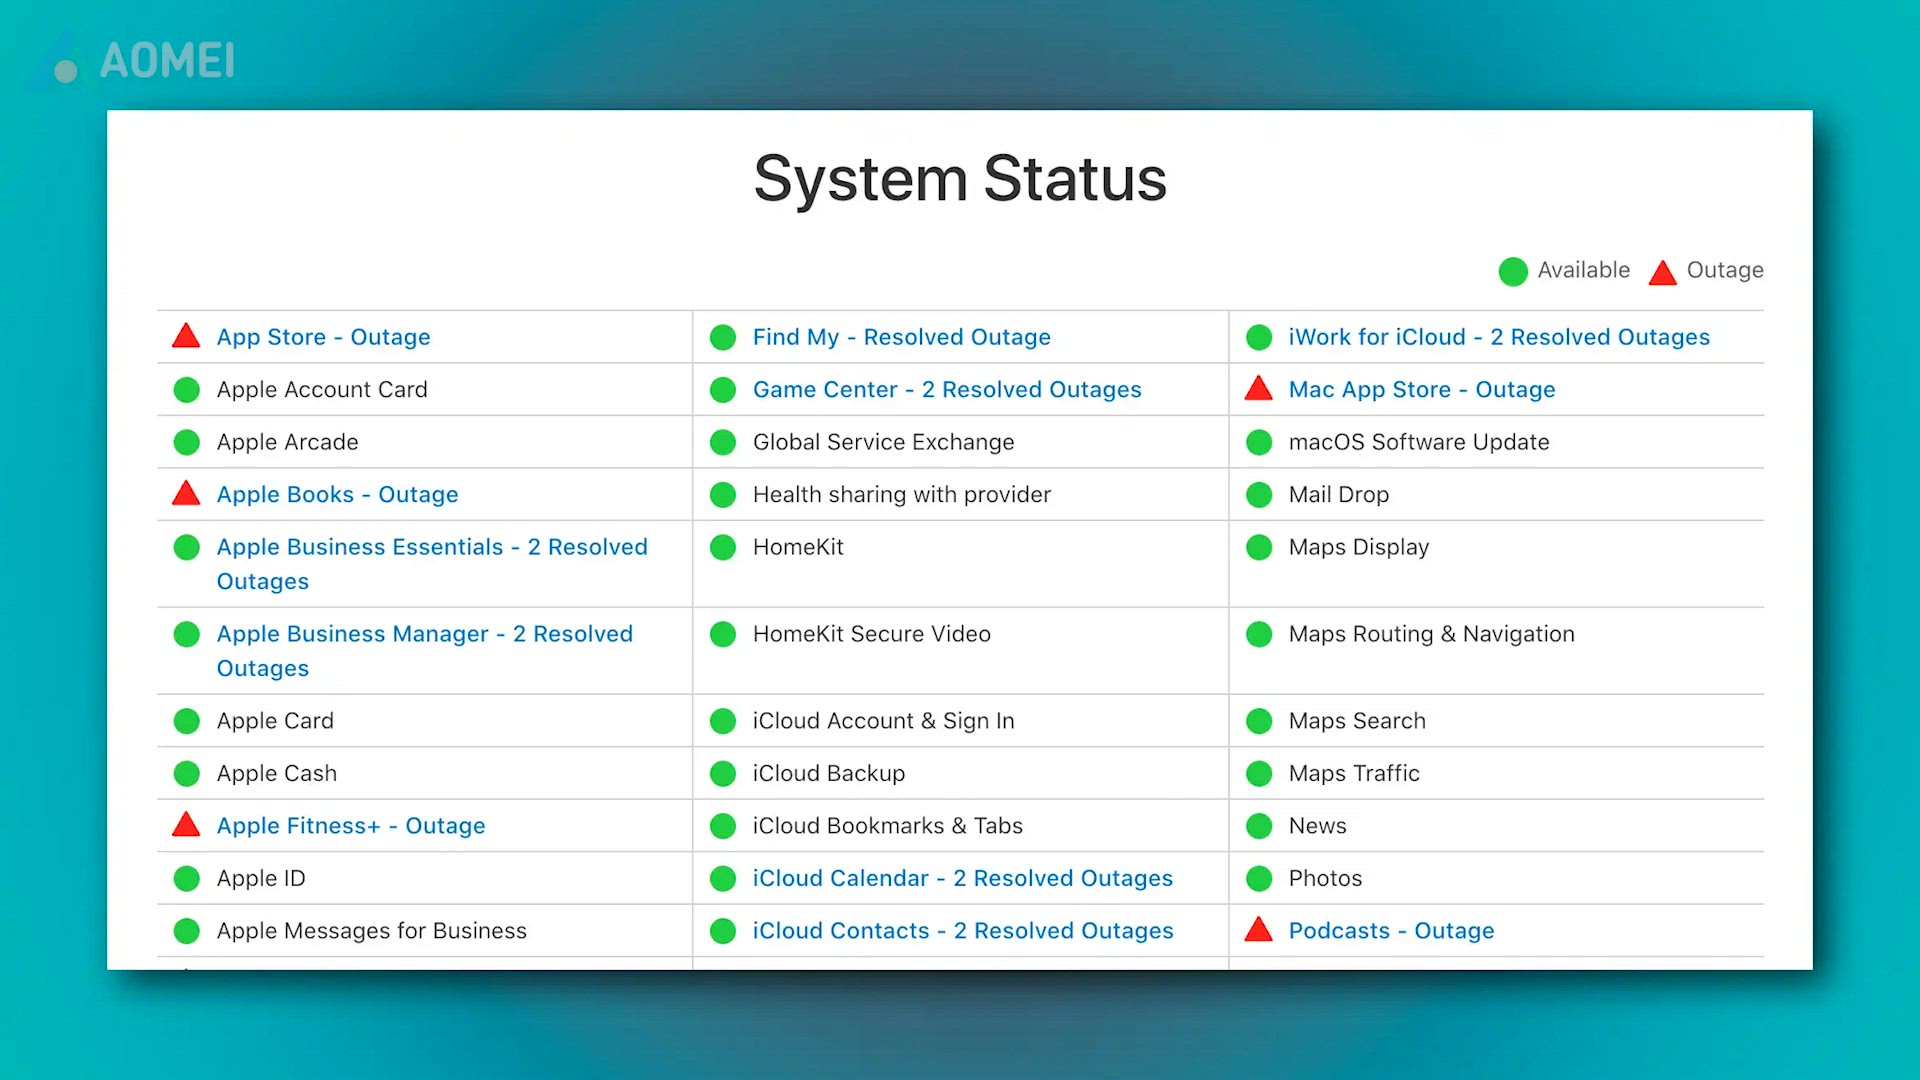Click green dot beside Apple Messages for Business
Viewport: 1920px width, 1080px height.
tap(187, 931)
